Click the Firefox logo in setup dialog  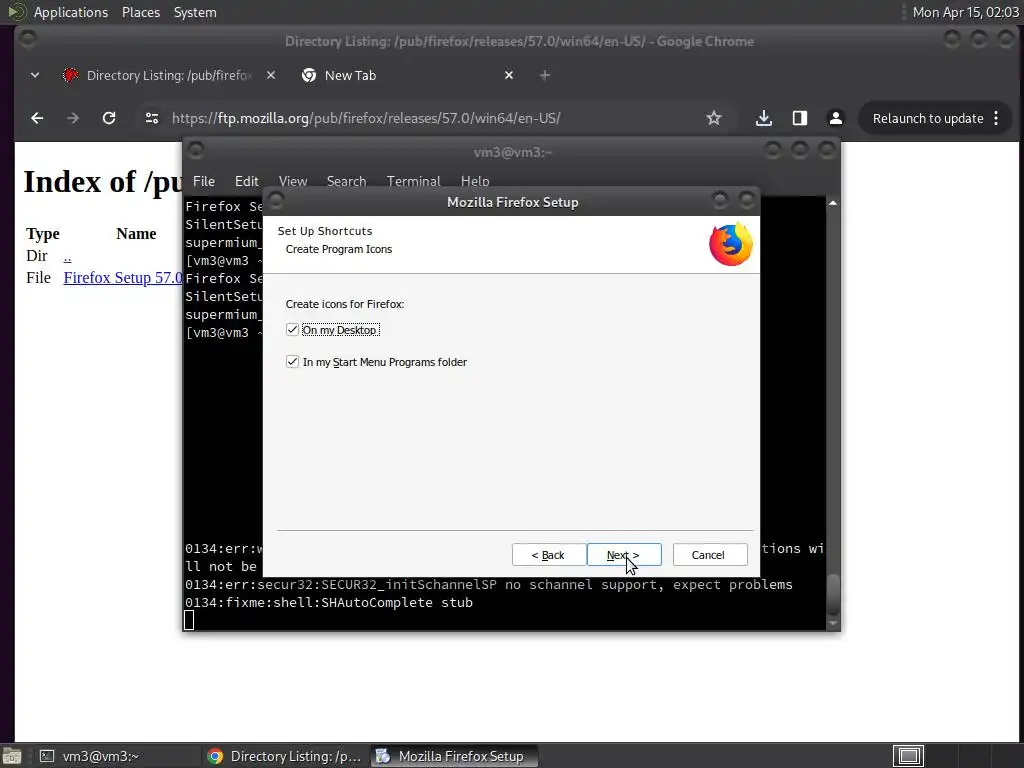[x=731, y=244]
